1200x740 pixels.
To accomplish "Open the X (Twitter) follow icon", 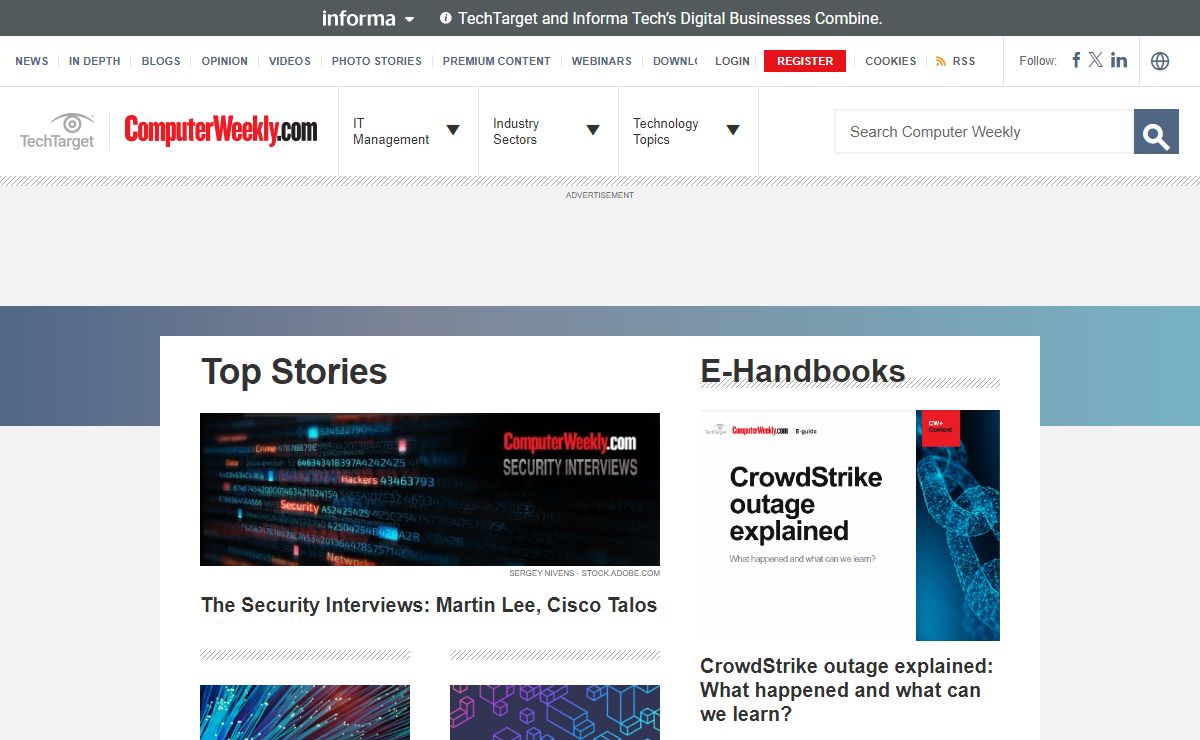I will [x=1096, y=60].
